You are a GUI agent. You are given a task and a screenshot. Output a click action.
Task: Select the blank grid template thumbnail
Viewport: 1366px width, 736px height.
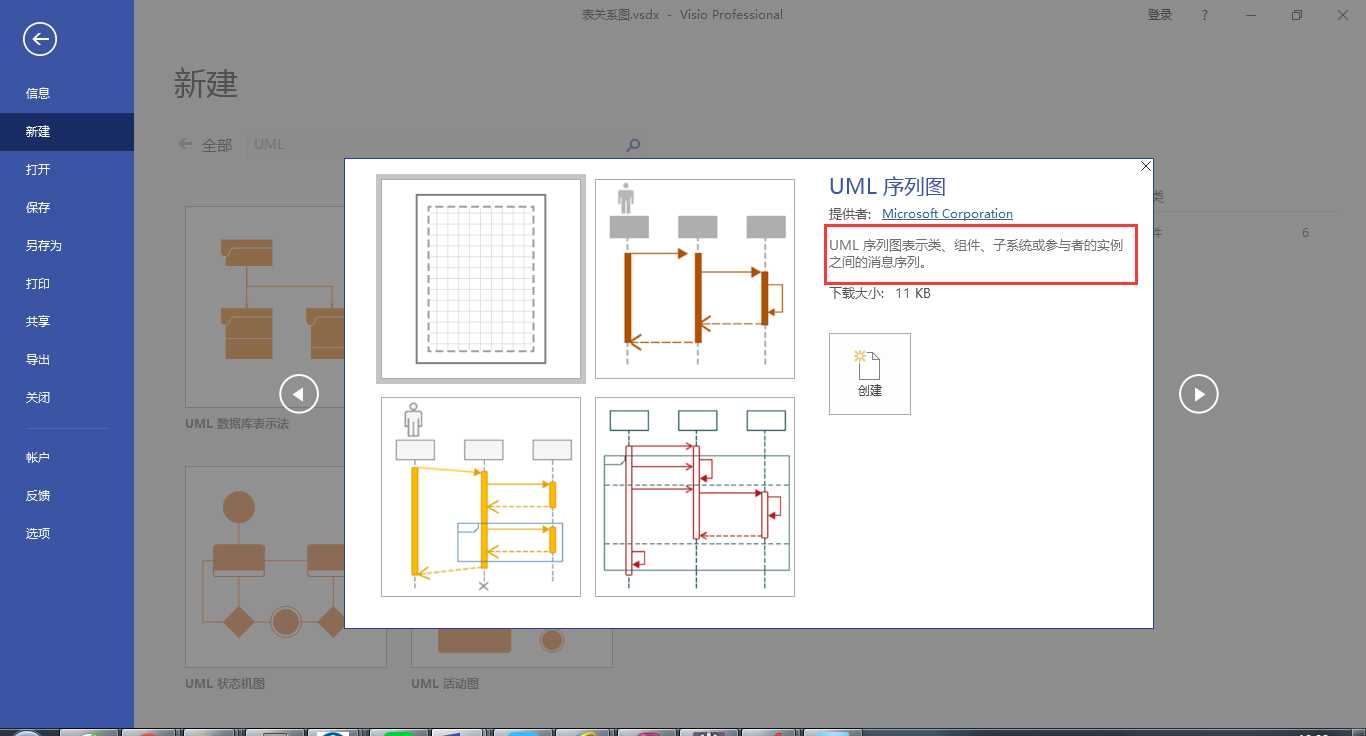(x=481, y=279)
